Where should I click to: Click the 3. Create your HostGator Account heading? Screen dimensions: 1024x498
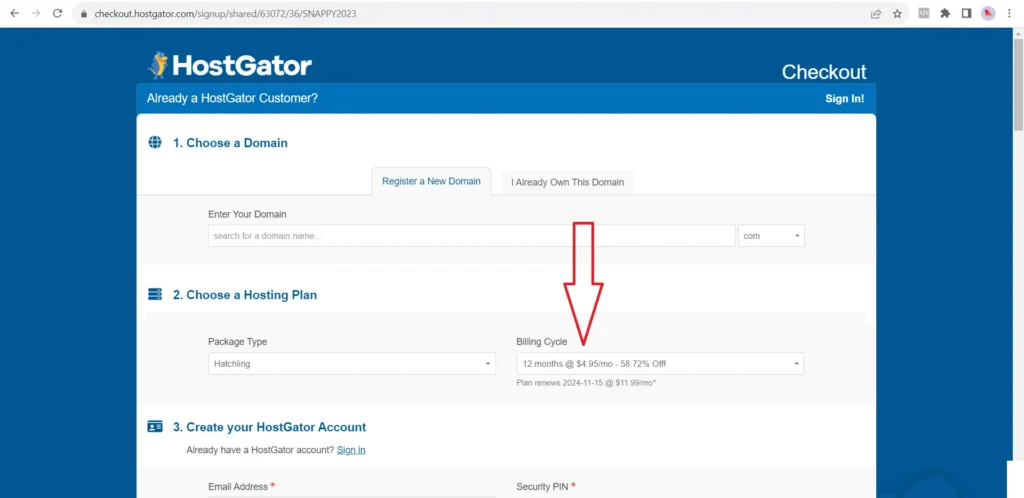click(269, 427)
